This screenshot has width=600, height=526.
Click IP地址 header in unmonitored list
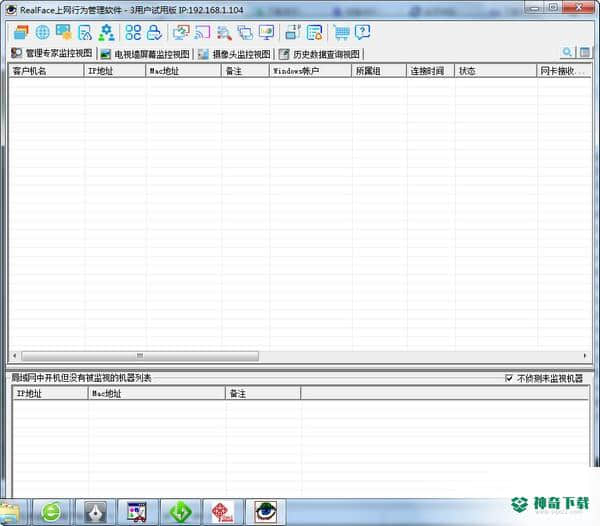point(50,393)
